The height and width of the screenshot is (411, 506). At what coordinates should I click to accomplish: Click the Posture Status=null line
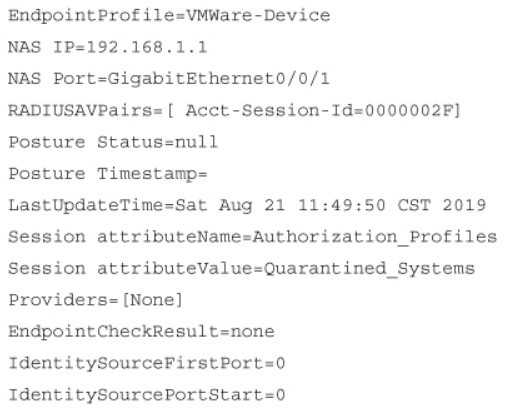(113, 142)
